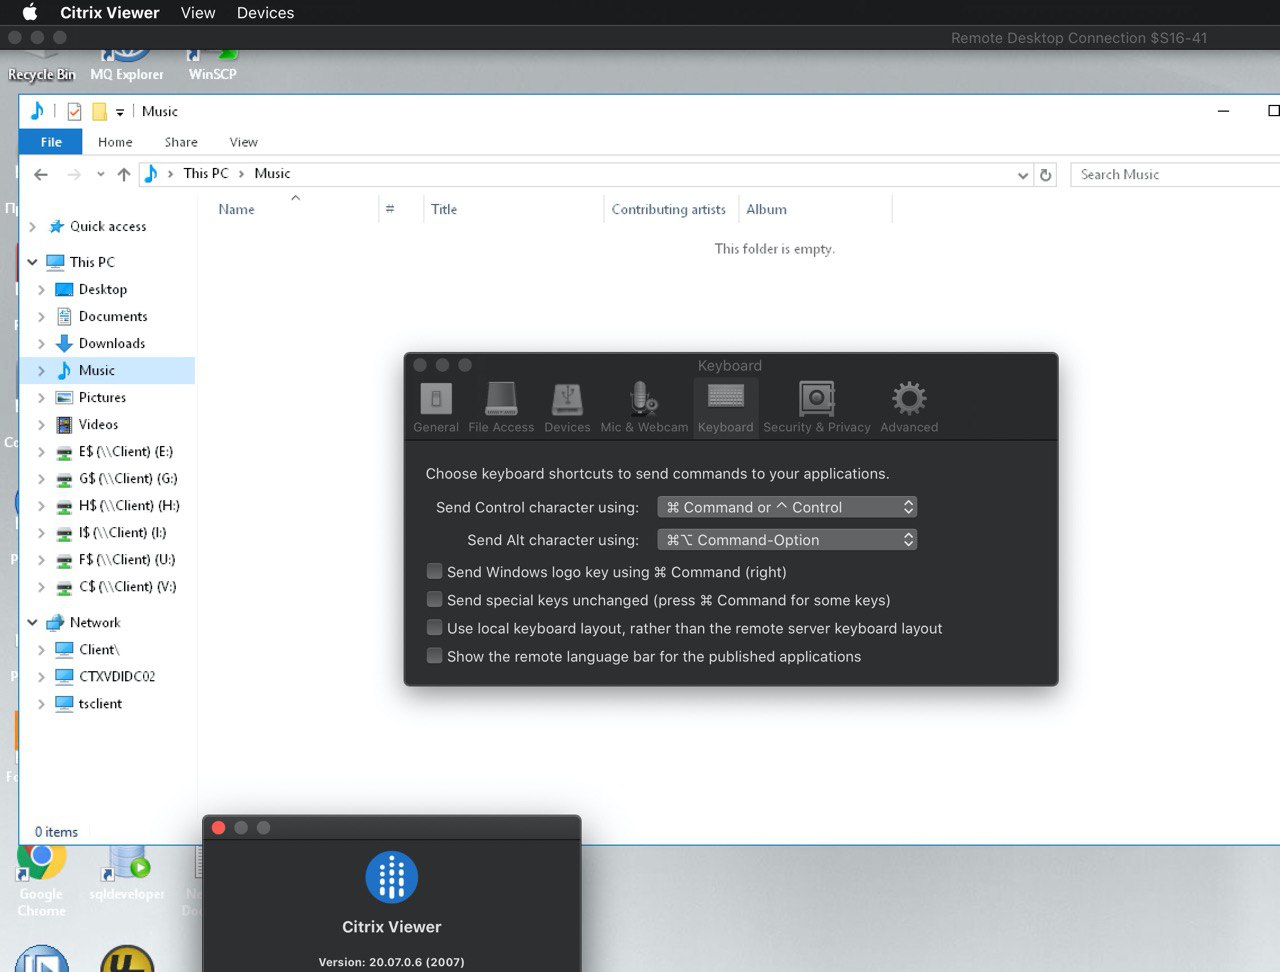
Task: Open Security & Privacy preferences
Action: (817, 408)
